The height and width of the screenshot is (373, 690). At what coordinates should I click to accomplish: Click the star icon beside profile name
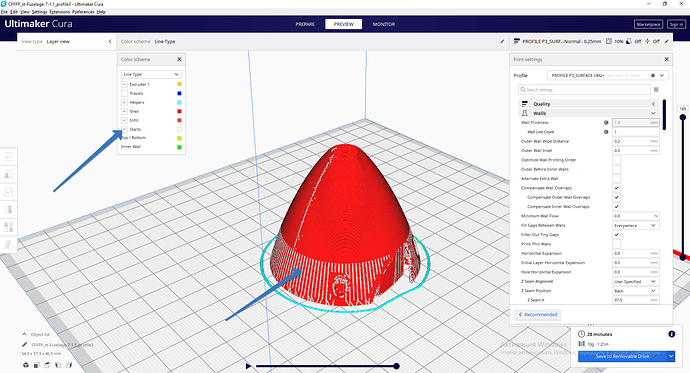653,76
